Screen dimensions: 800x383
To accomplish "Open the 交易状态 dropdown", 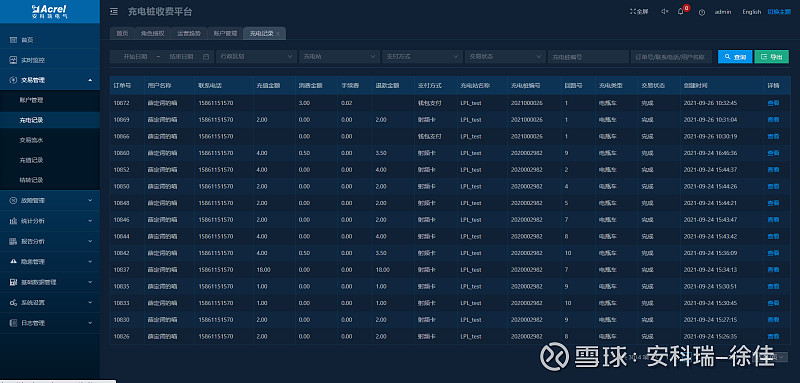I will (505, 57).
